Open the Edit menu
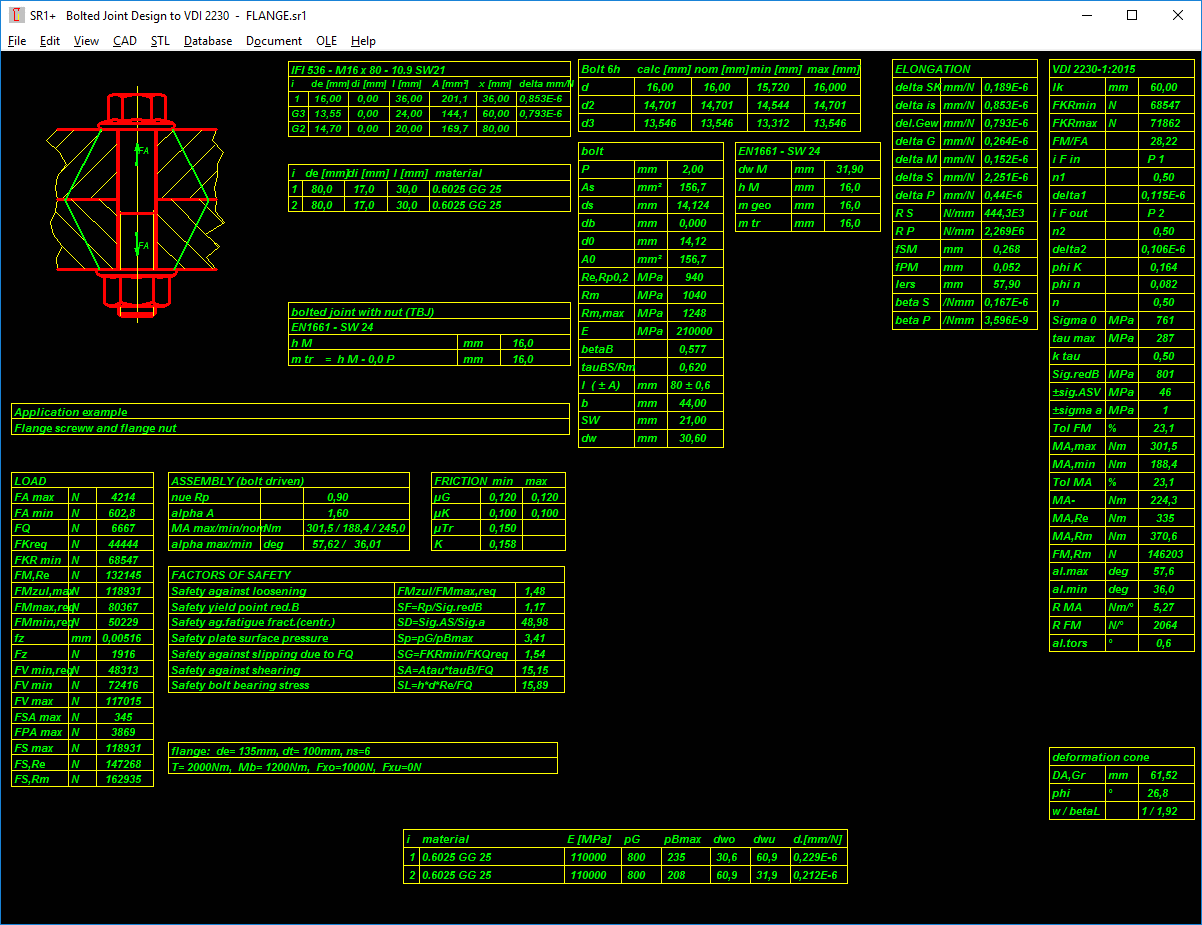The height and width of the screenshot is (925, 1202). coord(50,41)
